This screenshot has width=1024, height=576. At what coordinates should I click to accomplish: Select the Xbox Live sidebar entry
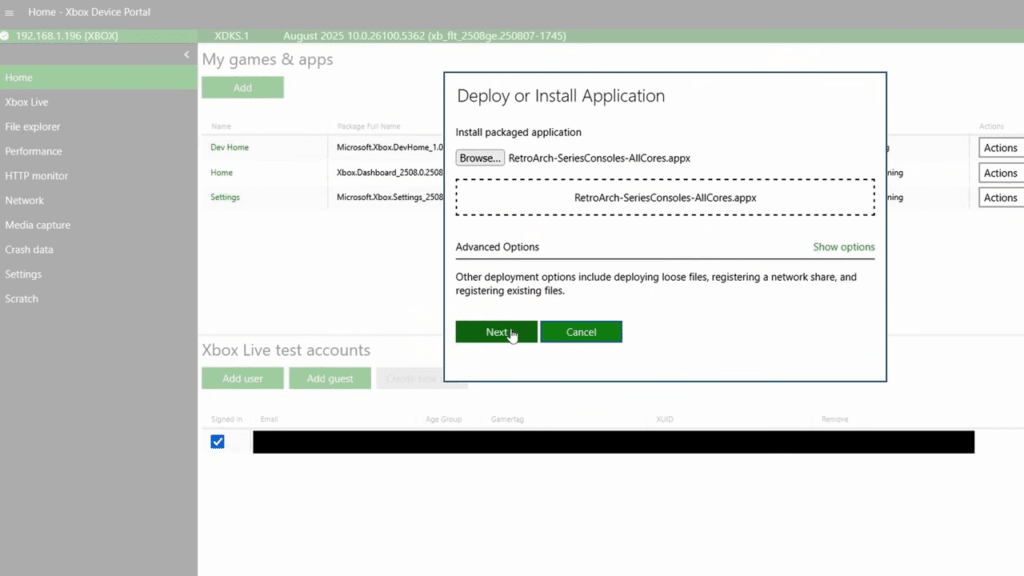pos(29,101)
